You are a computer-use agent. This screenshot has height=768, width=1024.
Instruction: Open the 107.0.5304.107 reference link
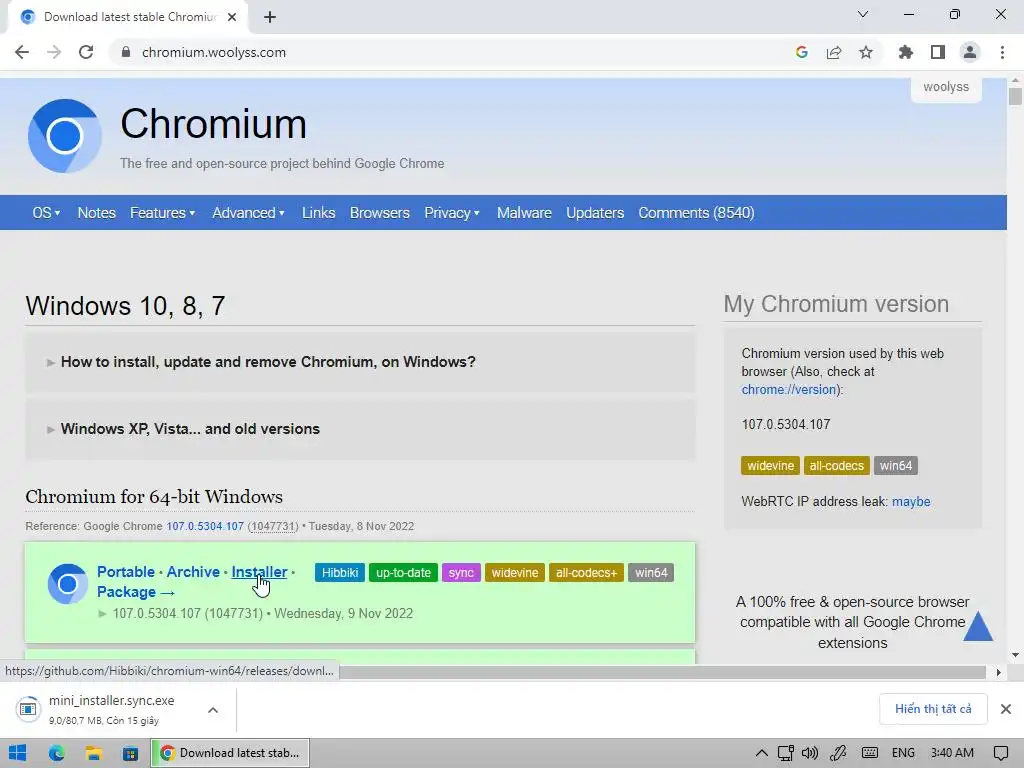pyautogui.click(x=205, y=526)
